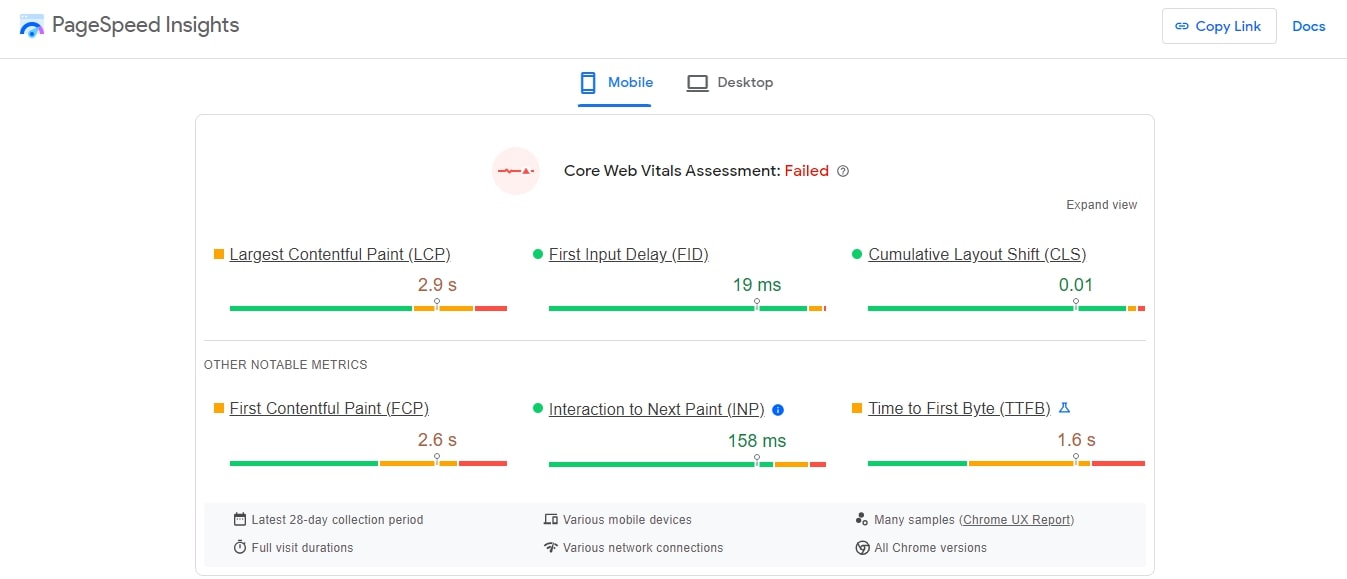Image resolution: width=1347 pixels, height=579 pixels.
Task: Switch to the Desktop tab
Action: 730,82
